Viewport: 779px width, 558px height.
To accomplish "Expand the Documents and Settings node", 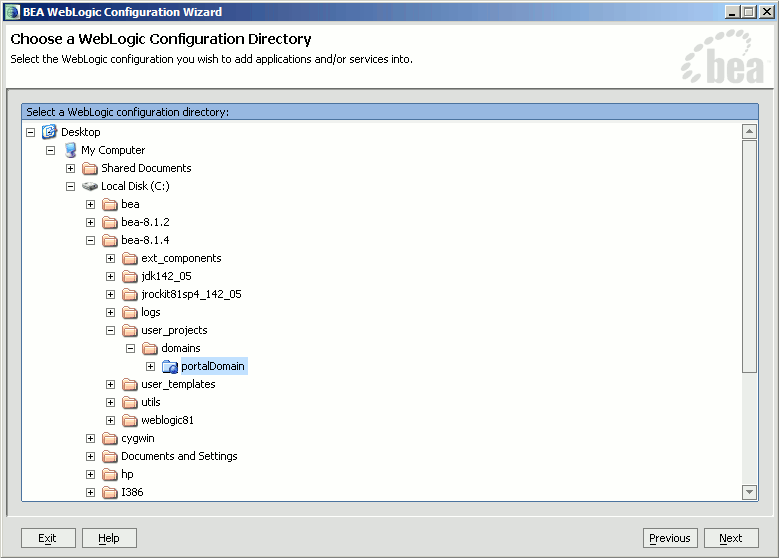I will pos(90,457).
